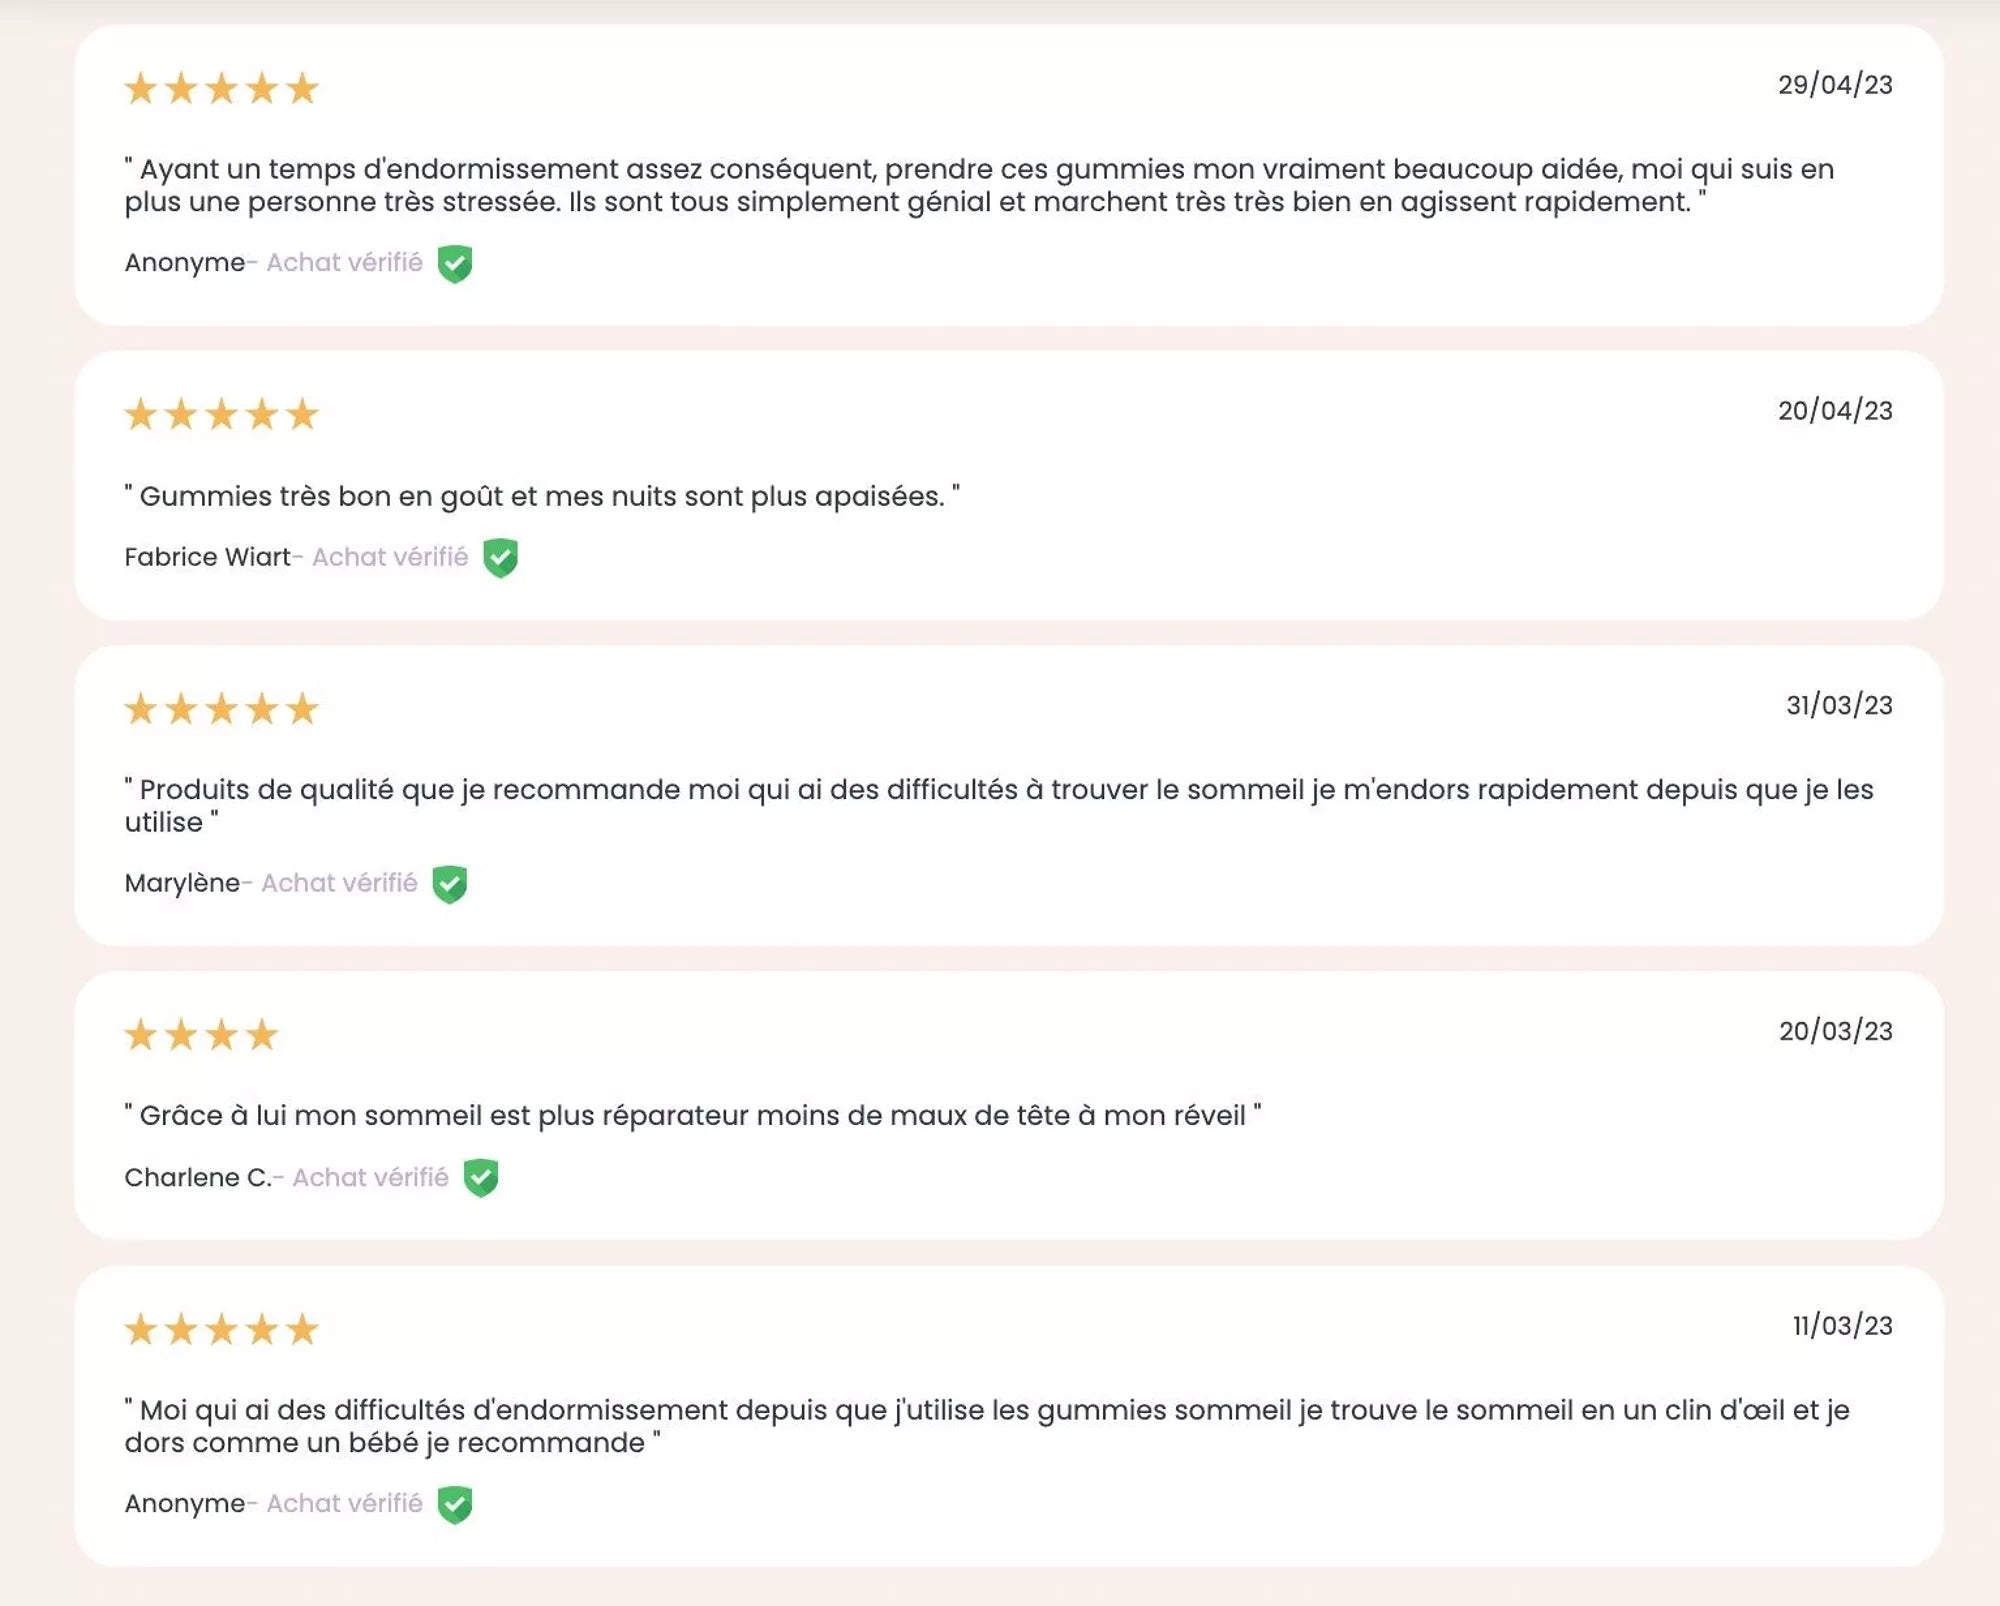Click "Achat vérifié" next to Charlene C.

click(x=370, y=1178)
